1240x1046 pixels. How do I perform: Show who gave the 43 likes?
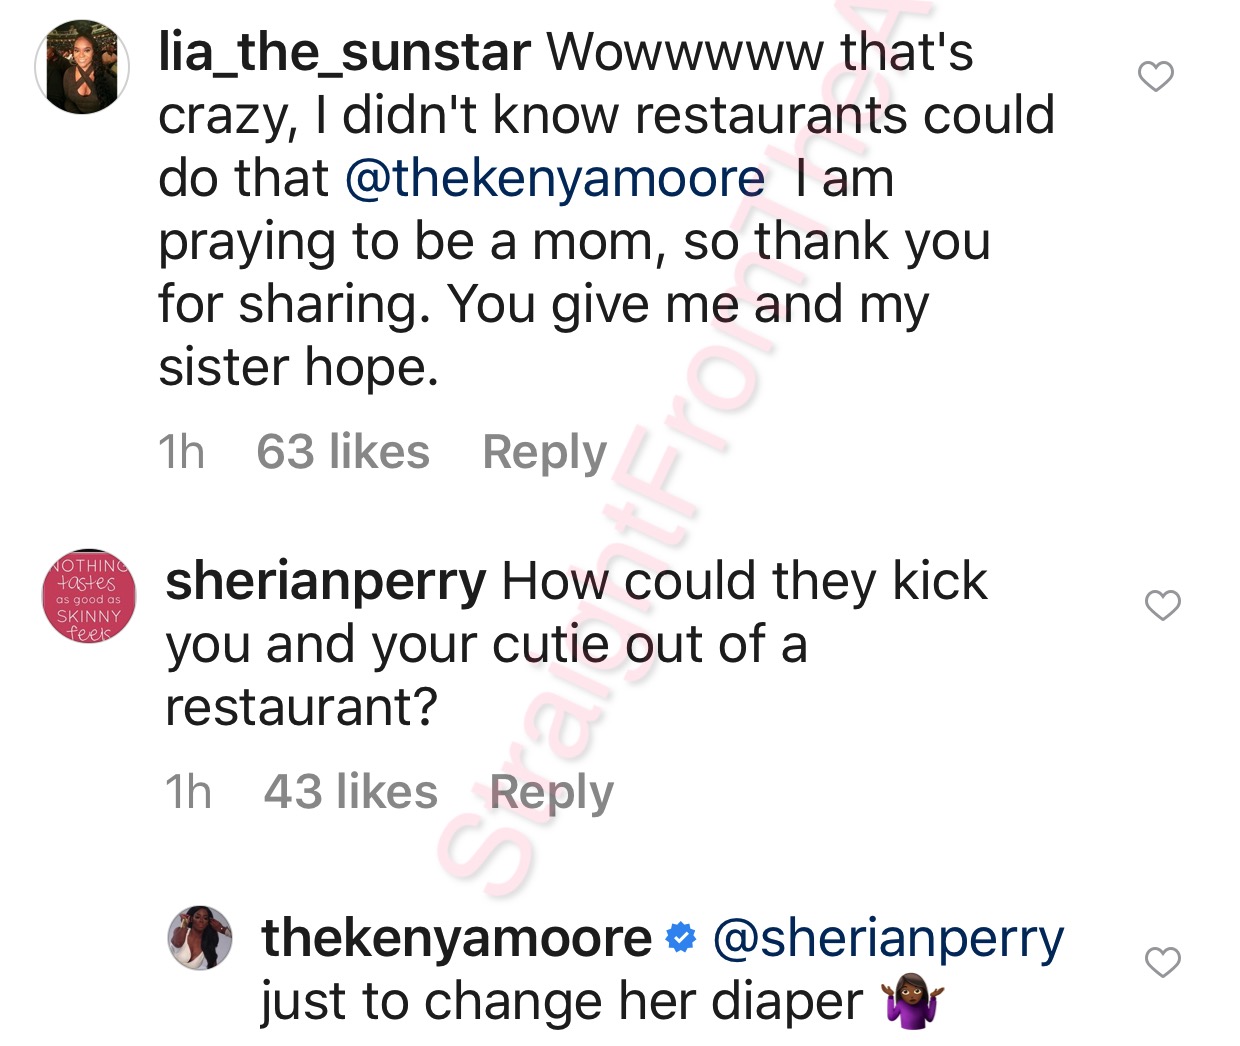(x=350, y=793)
